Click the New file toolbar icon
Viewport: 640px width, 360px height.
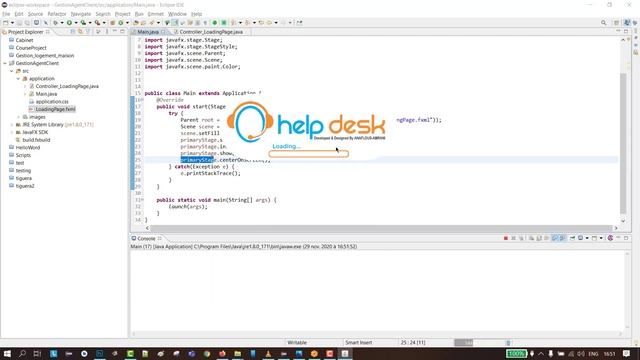coord(6,23)
